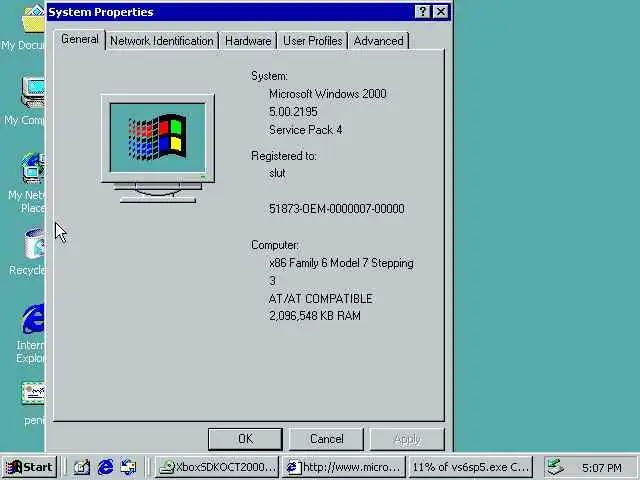This screenshot has height=480, width=640.
Task: Click the product ID 51873-OEM-0000007-00000
Action: click(x=337, y=209)
